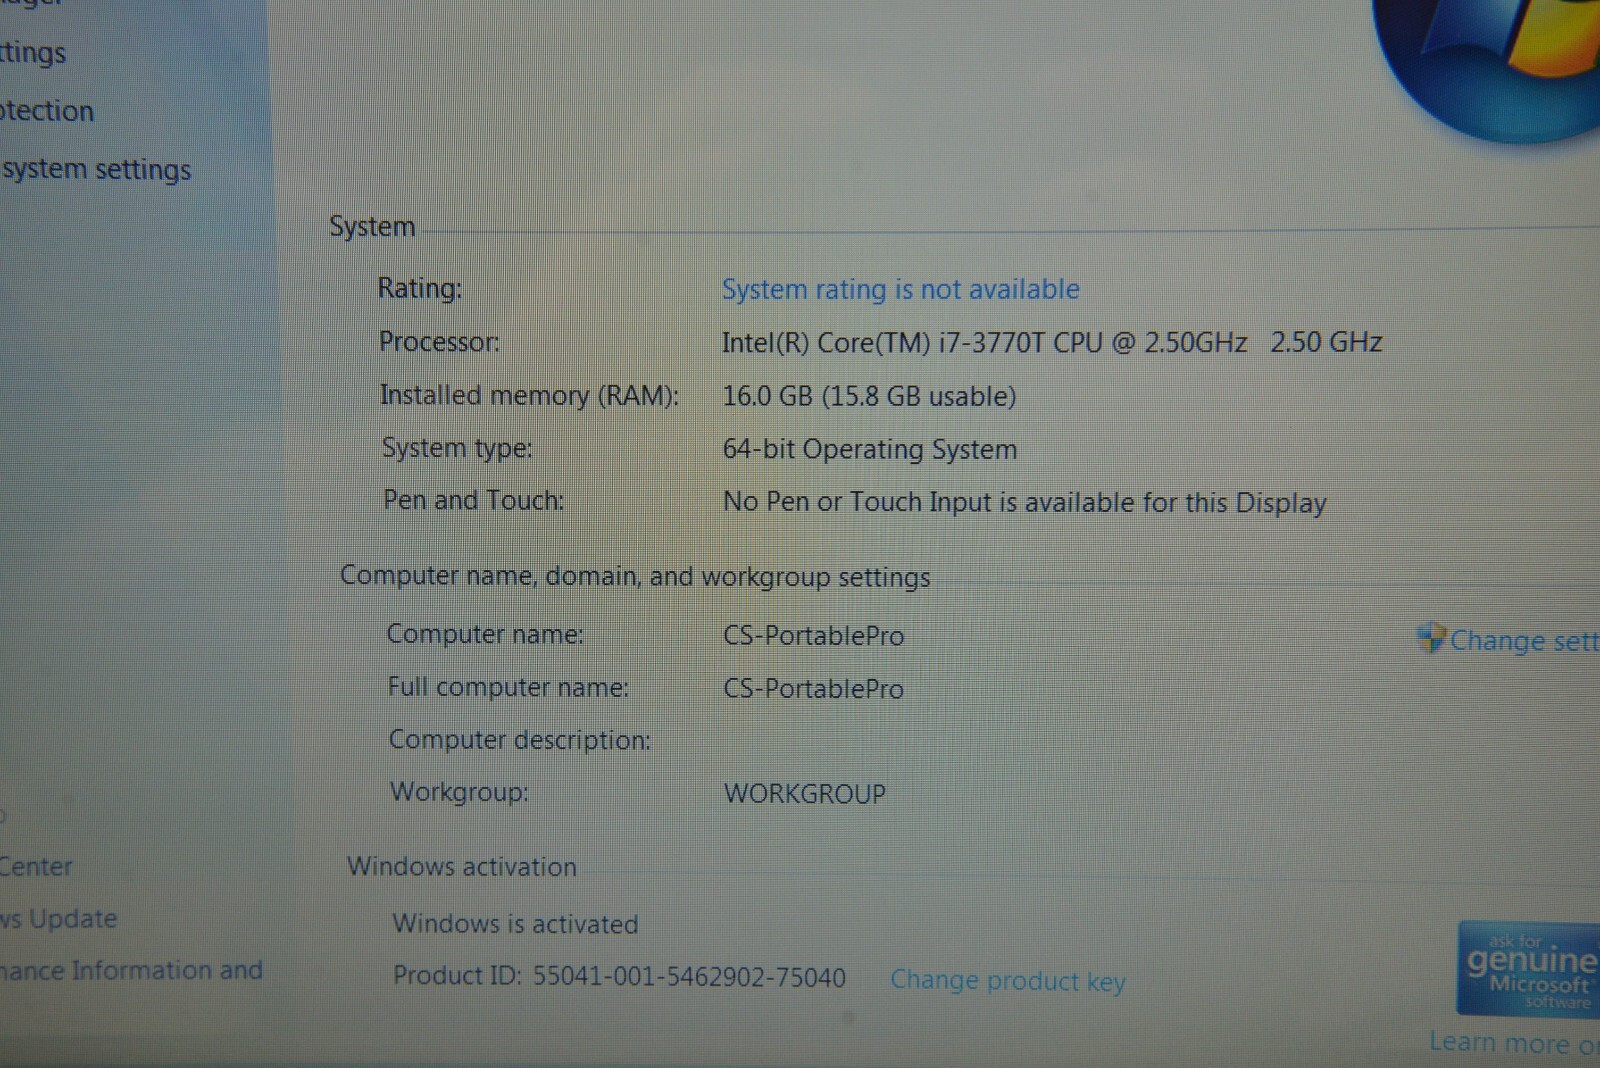The image size is (1600, 1068).
Task: Open Windows Update from the sidebar
Action: coord(58,919)
